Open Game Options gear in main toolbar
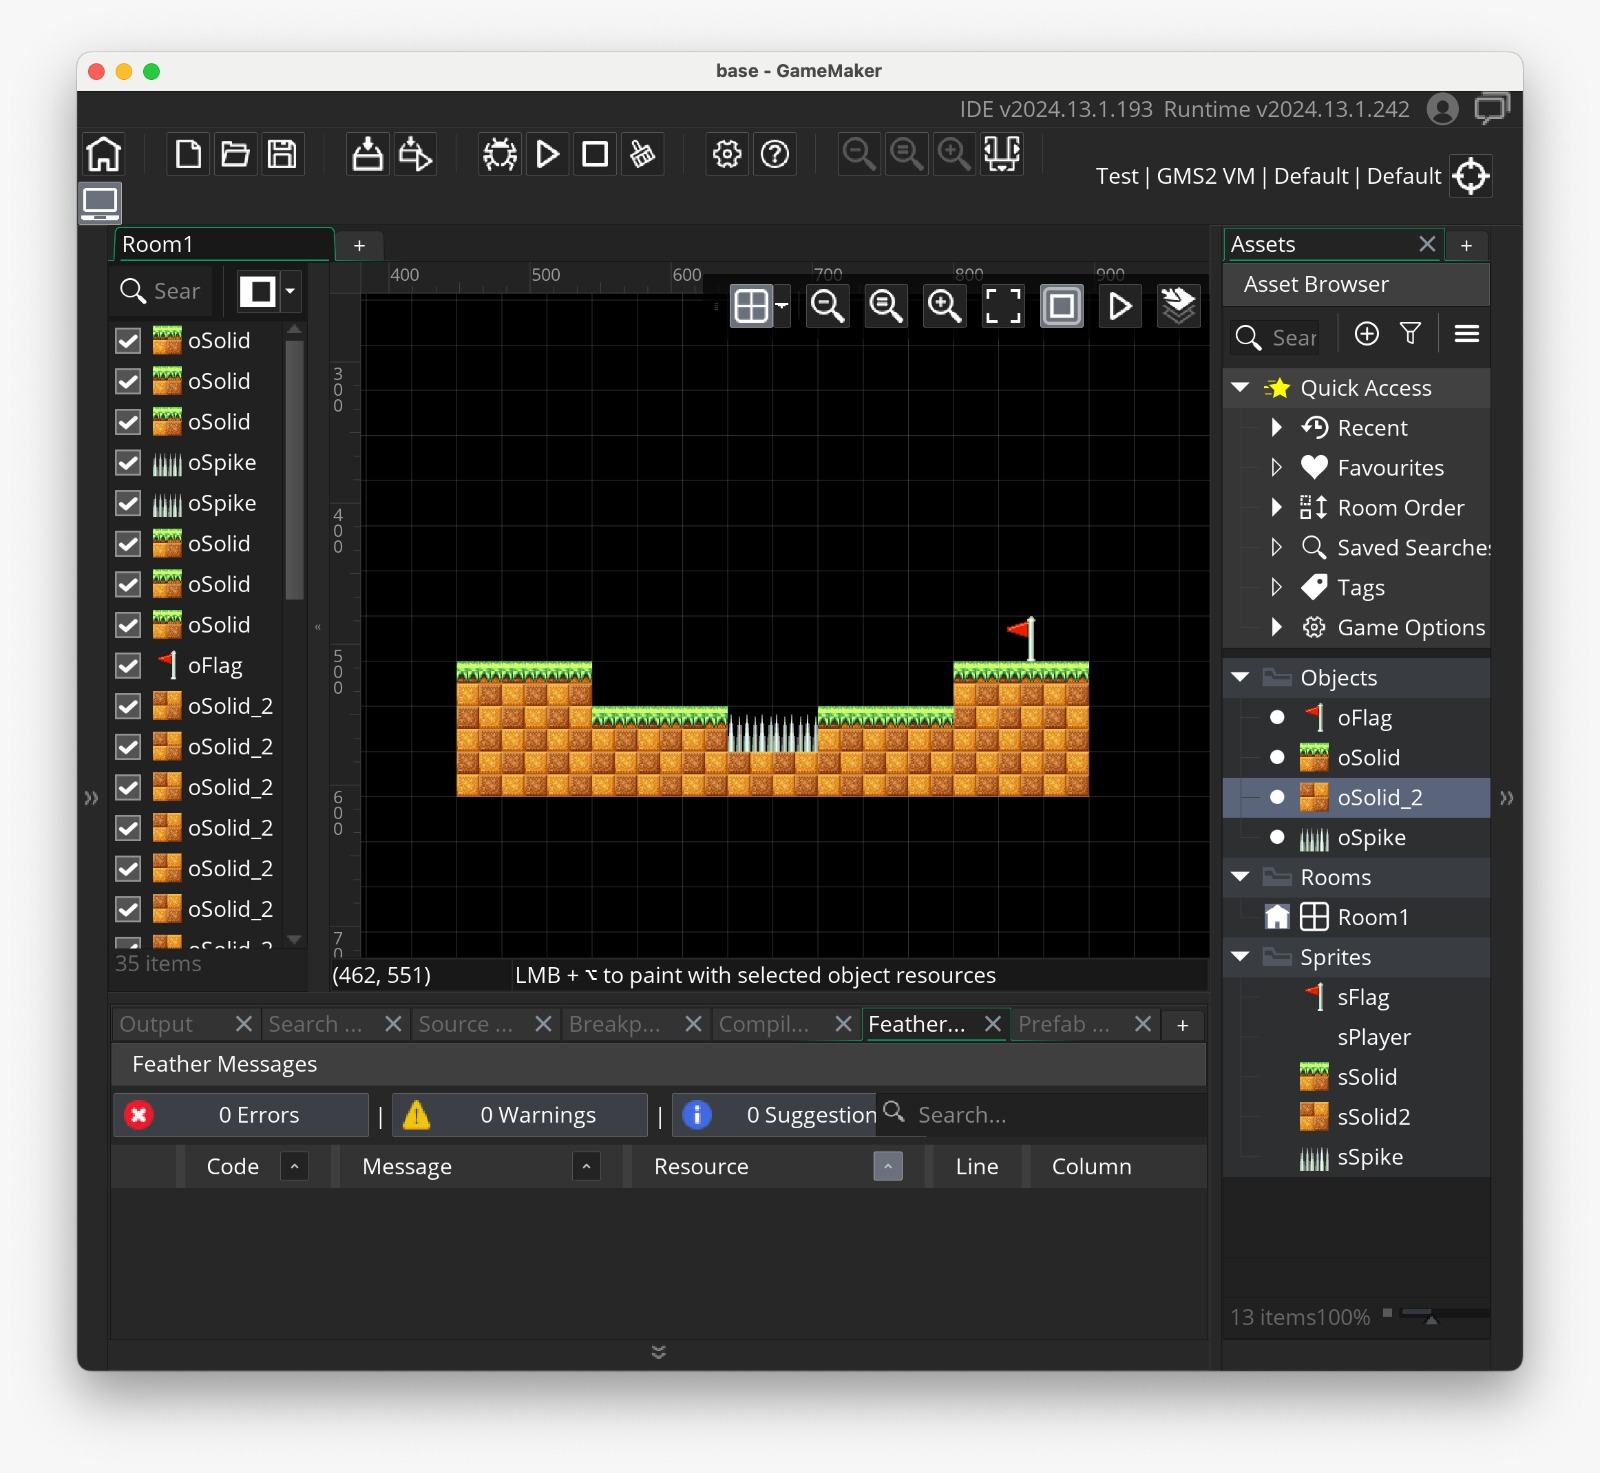This screenshot has width=1600, height=1473. point(727,154)
